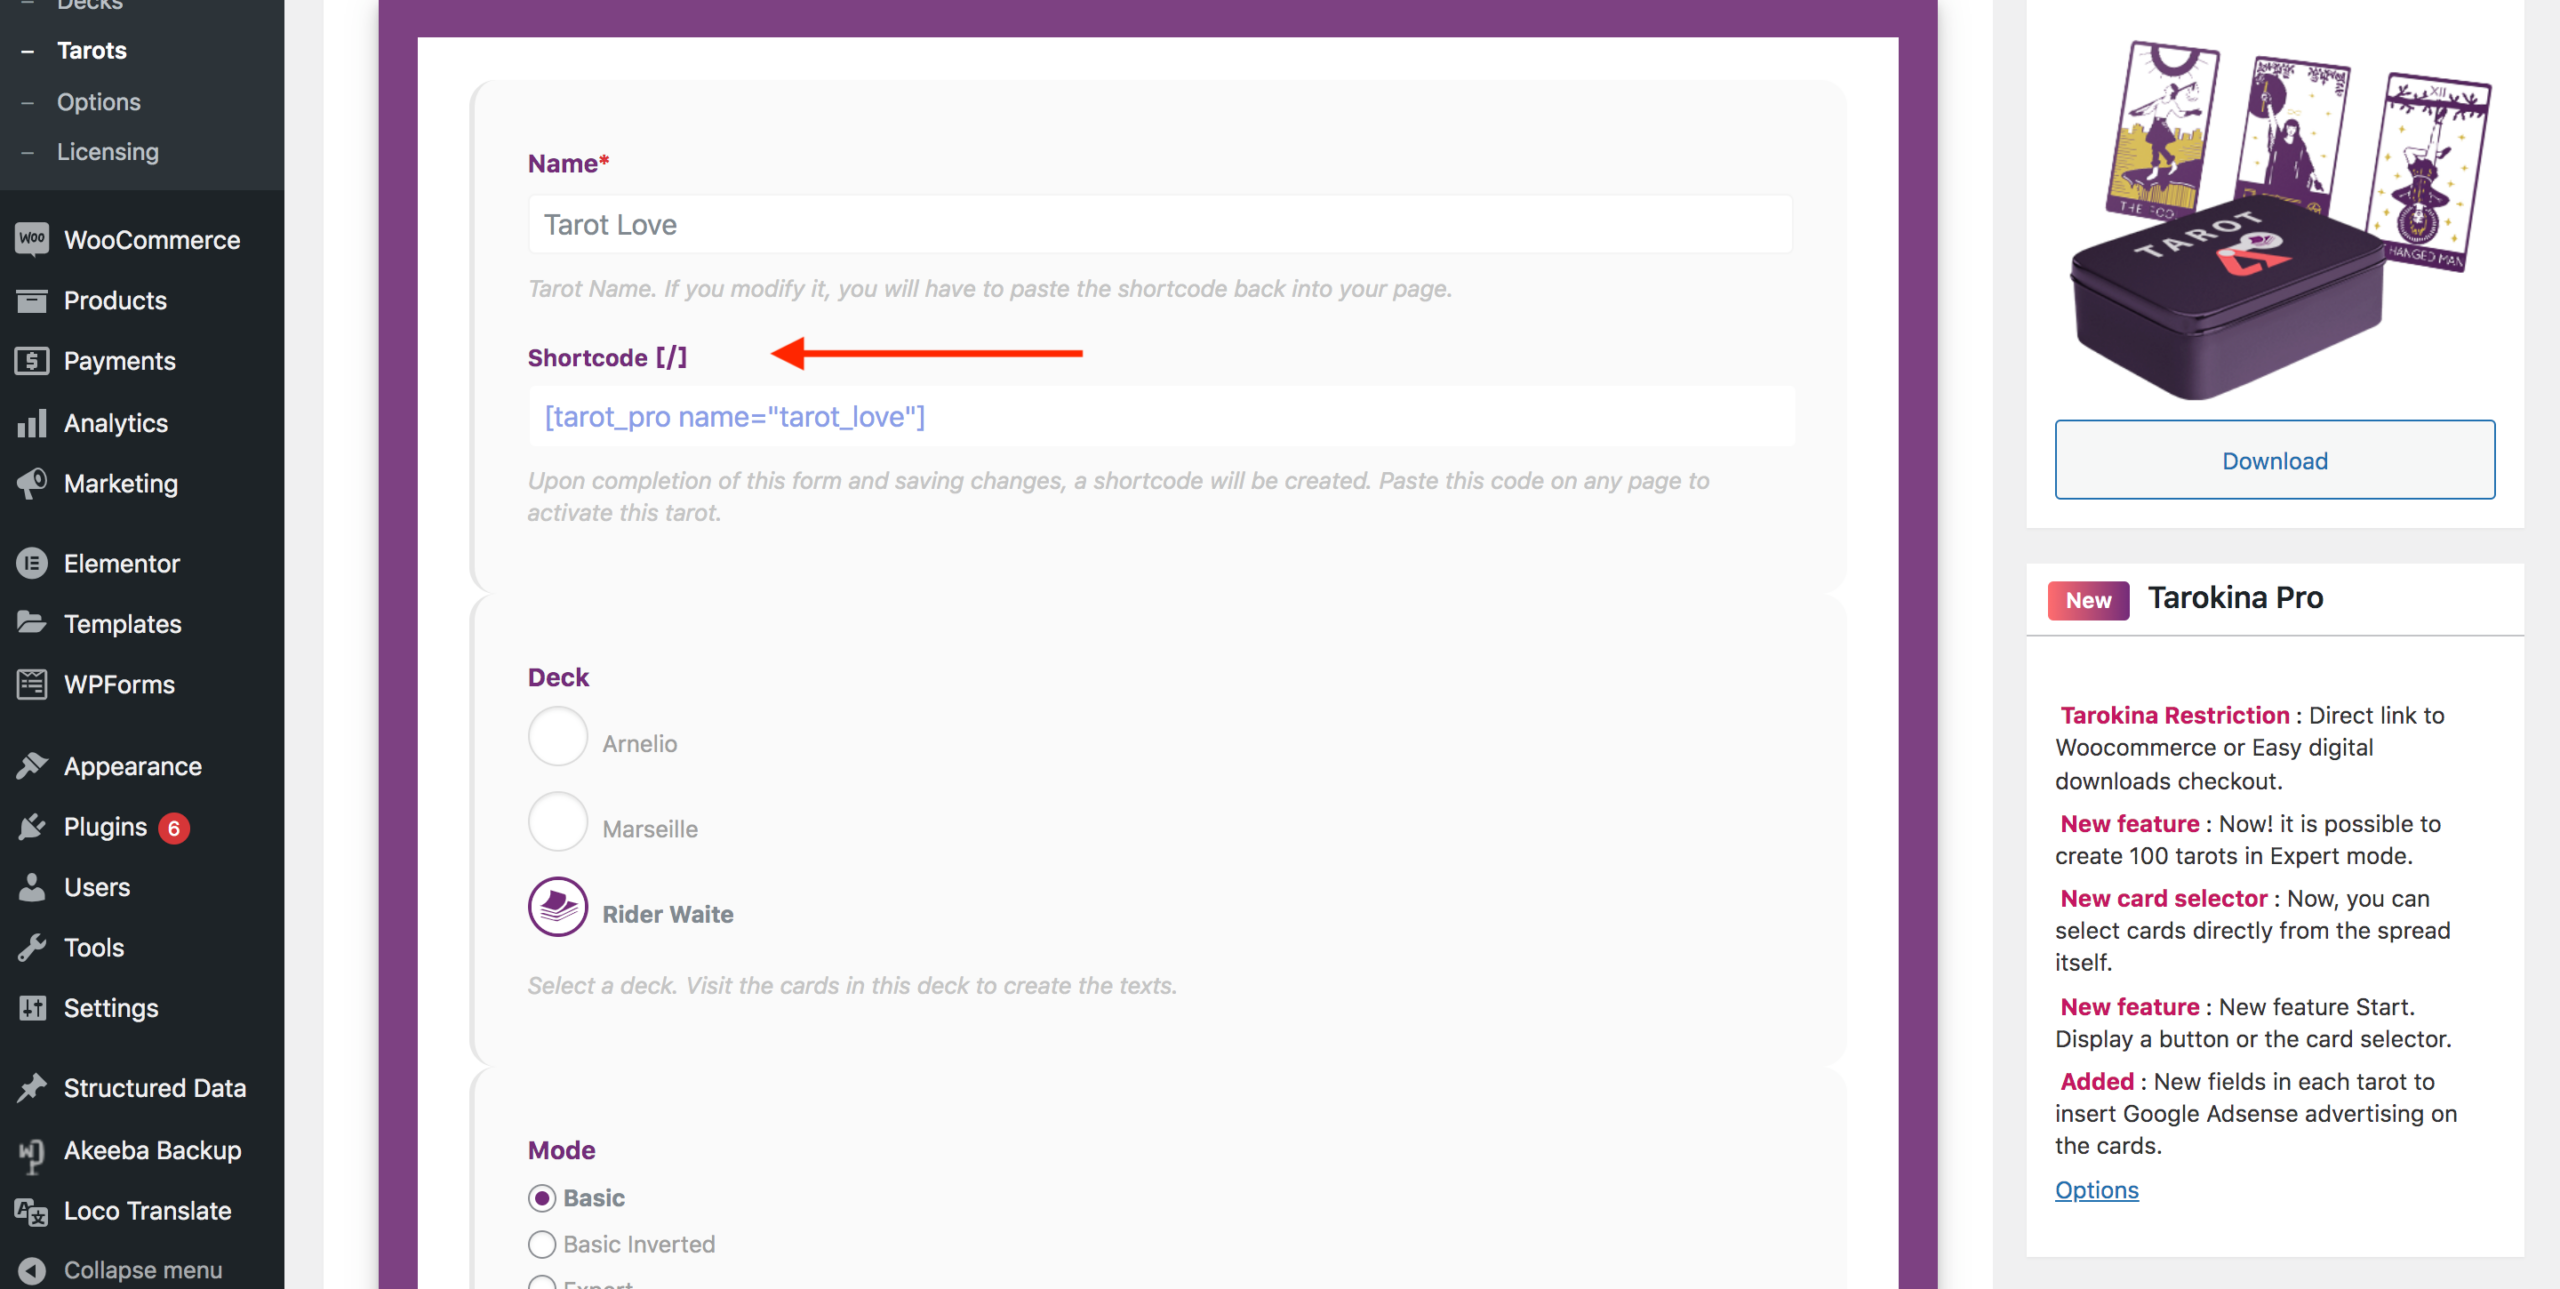Click the Download button
This screenshot has height=1289, width=2560.
pos(2274,460)
